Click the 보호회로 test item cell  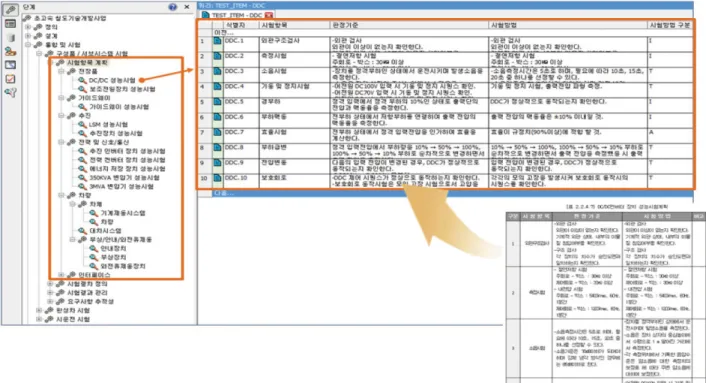click(295, 181)
